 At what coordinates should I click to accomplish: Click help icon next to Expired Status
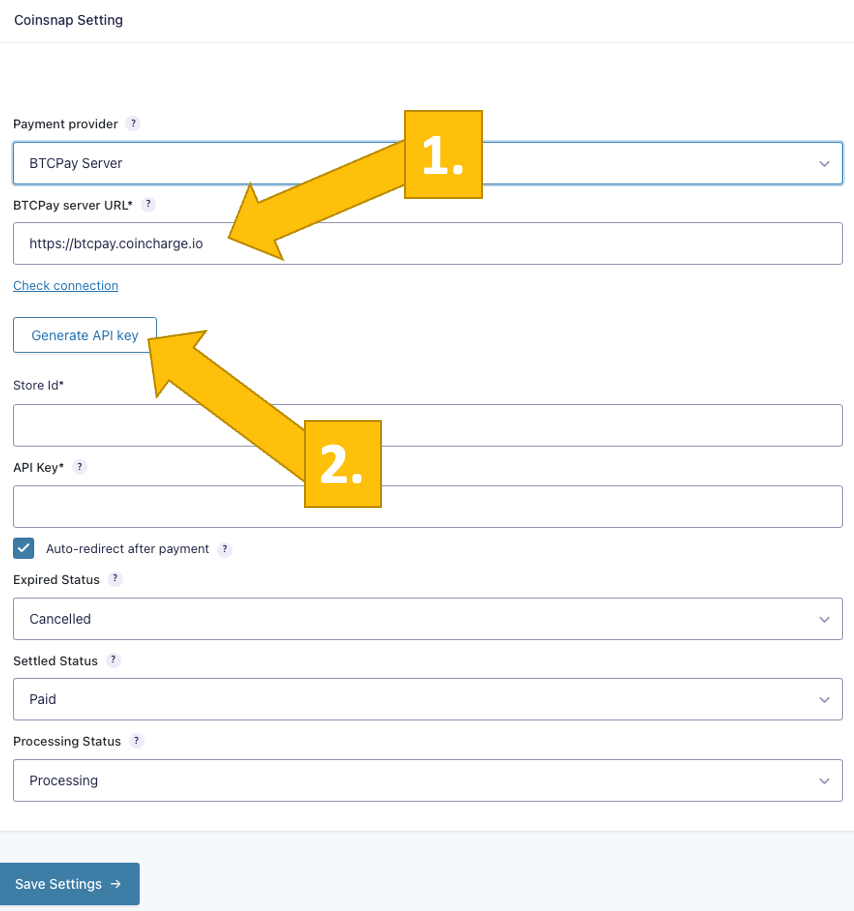pyautogui.click(x=116, y=579)
